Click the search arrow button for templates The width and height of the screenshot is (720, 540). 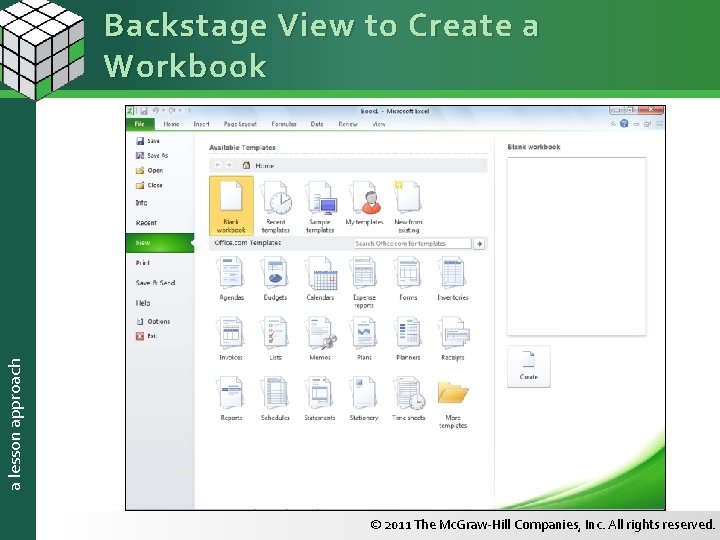479,244
